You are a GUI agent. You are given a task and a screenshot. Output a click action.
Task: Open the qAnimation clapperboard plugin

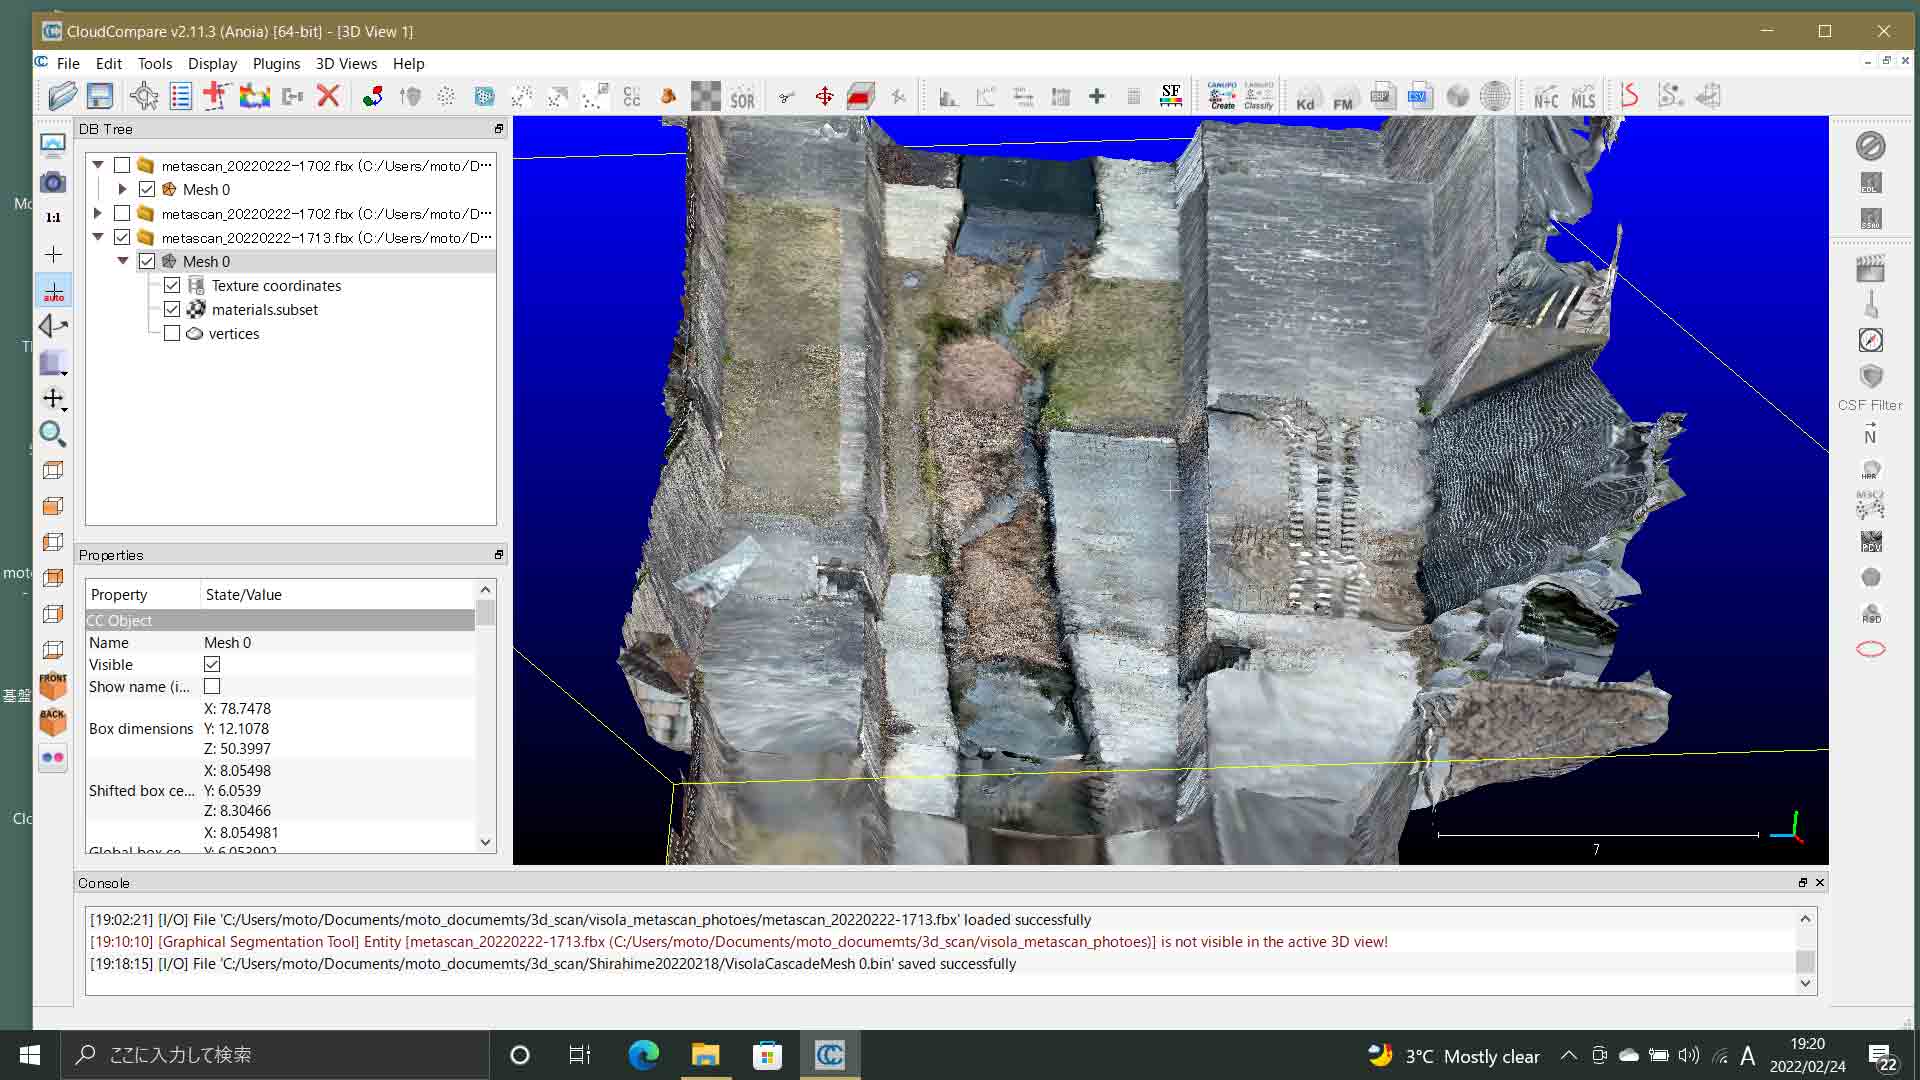click(1872, 268)
